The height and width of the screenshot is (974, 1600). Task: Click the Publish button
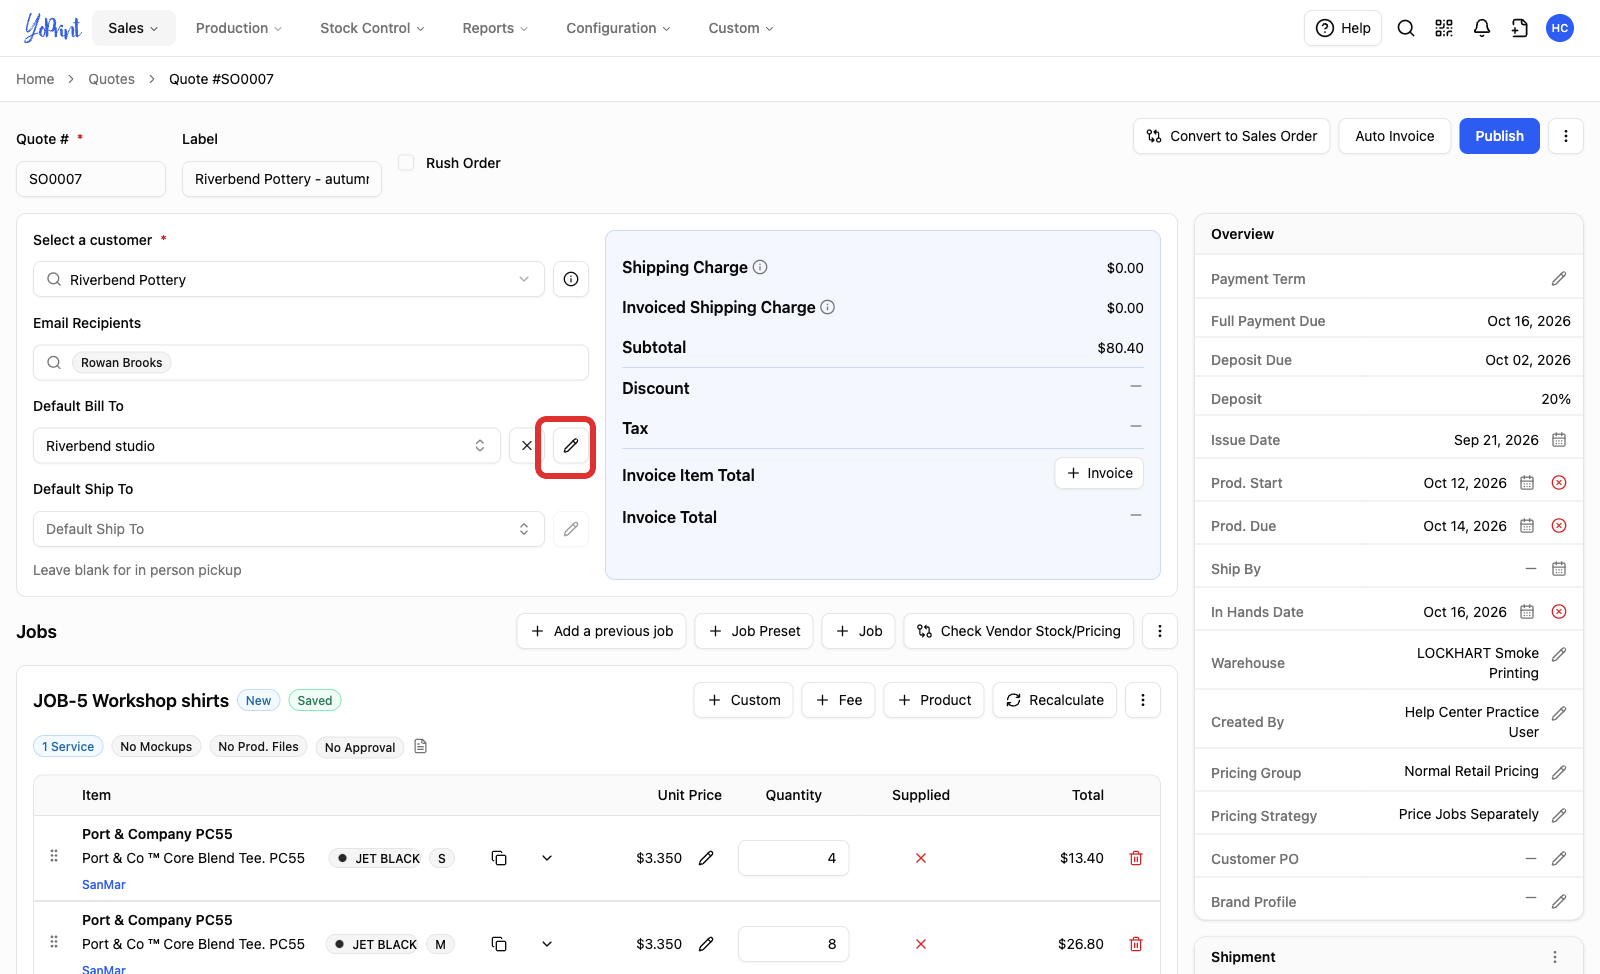[x=1499, y=136]
